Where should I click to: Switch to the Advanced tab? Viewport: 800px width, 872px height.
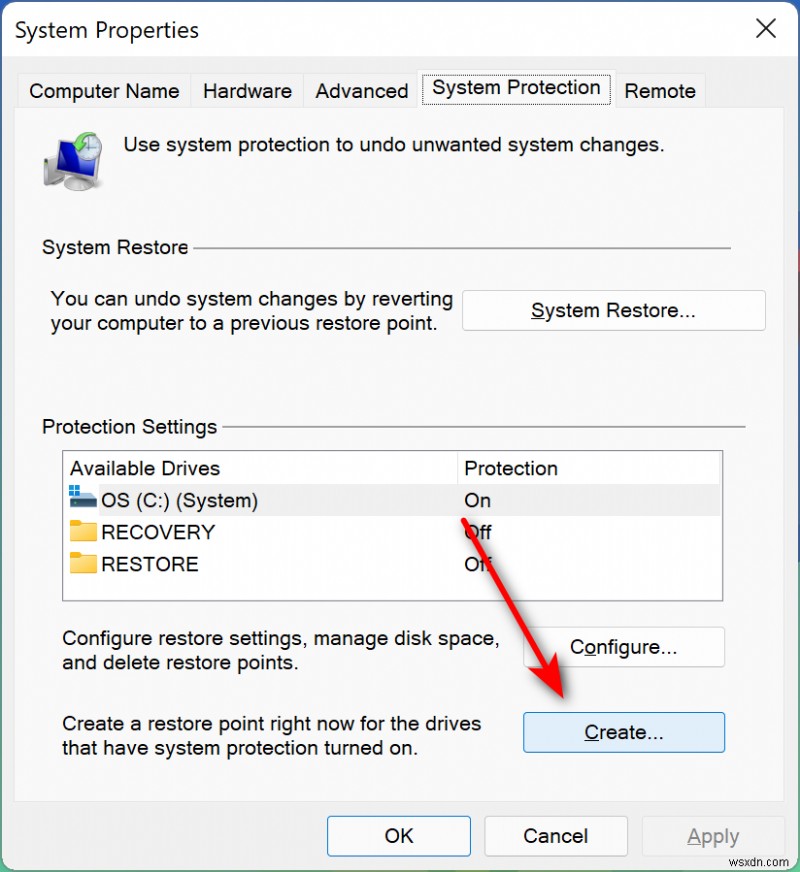point(360,91)
